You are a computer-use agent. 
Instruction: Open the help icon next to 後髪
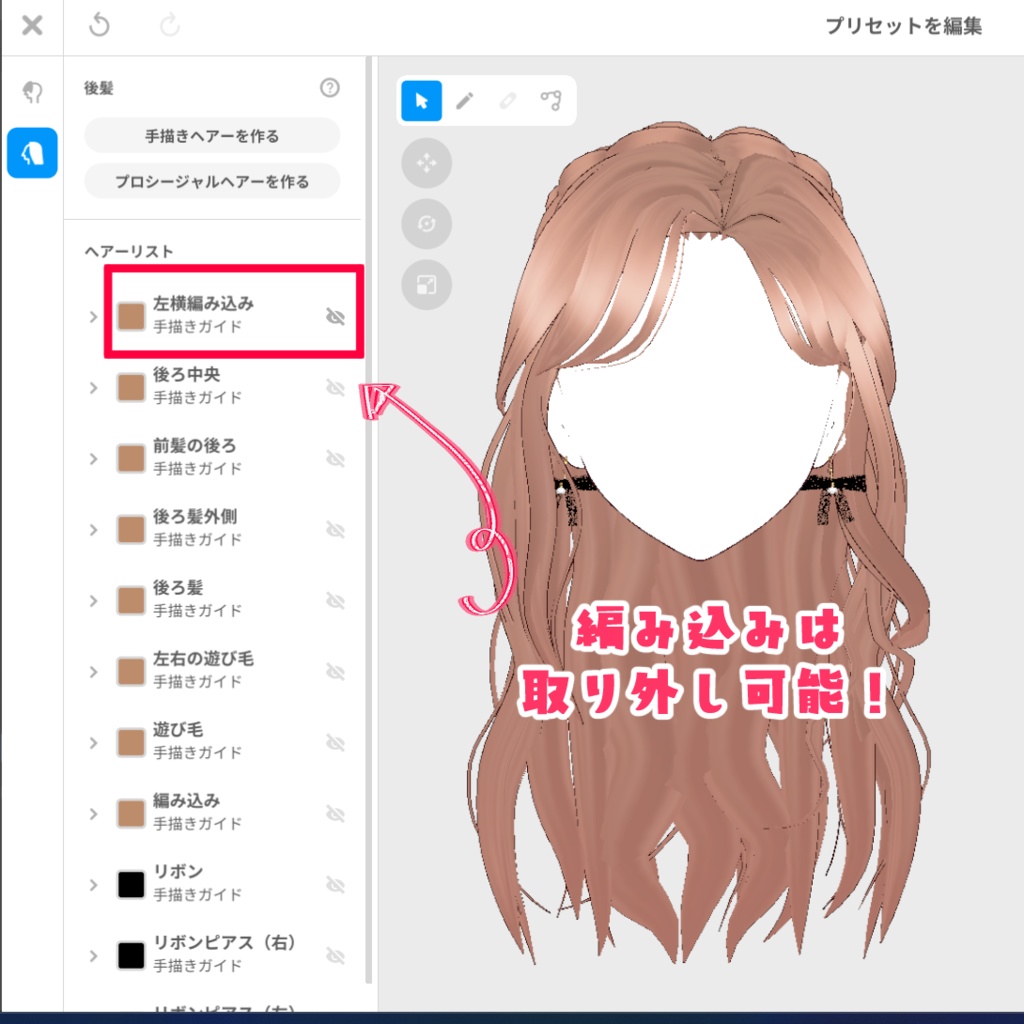(330, 88)
